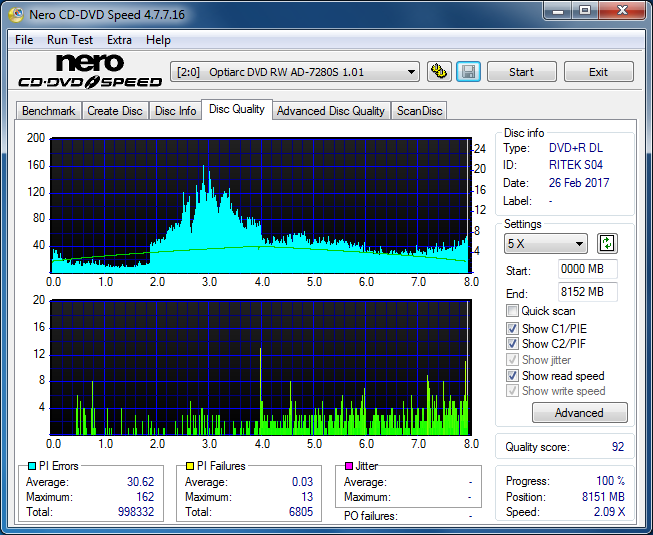The width and height of the screenshot is (653, 535).
Task: Expand the 5 X scan speed dropdown
Action: [546, 244]
